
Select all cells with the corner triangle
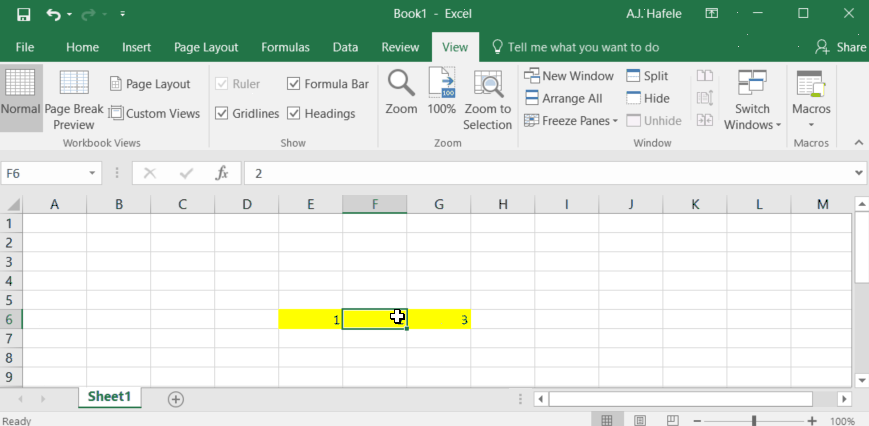click(14, 205)
